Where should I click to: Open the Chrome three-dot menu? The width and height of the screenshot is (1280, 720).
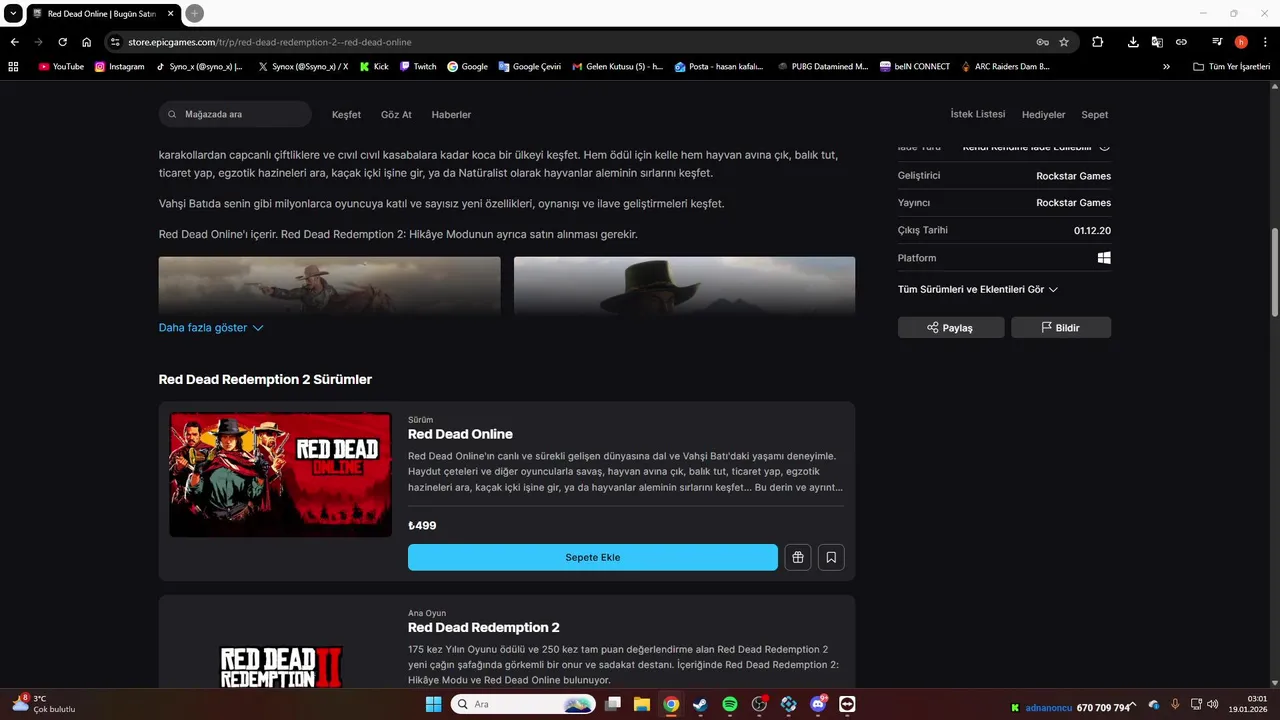coord(1265,42)
